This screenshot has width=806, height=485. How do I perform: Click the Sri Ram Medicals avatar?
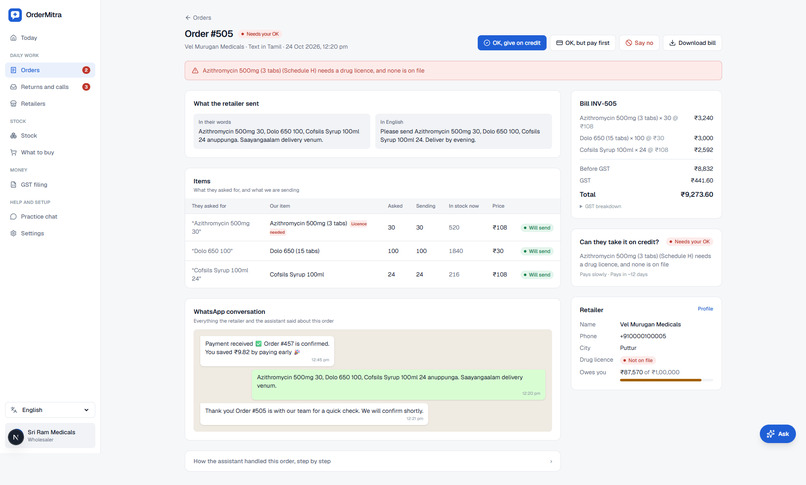click(x=16, y=437)
